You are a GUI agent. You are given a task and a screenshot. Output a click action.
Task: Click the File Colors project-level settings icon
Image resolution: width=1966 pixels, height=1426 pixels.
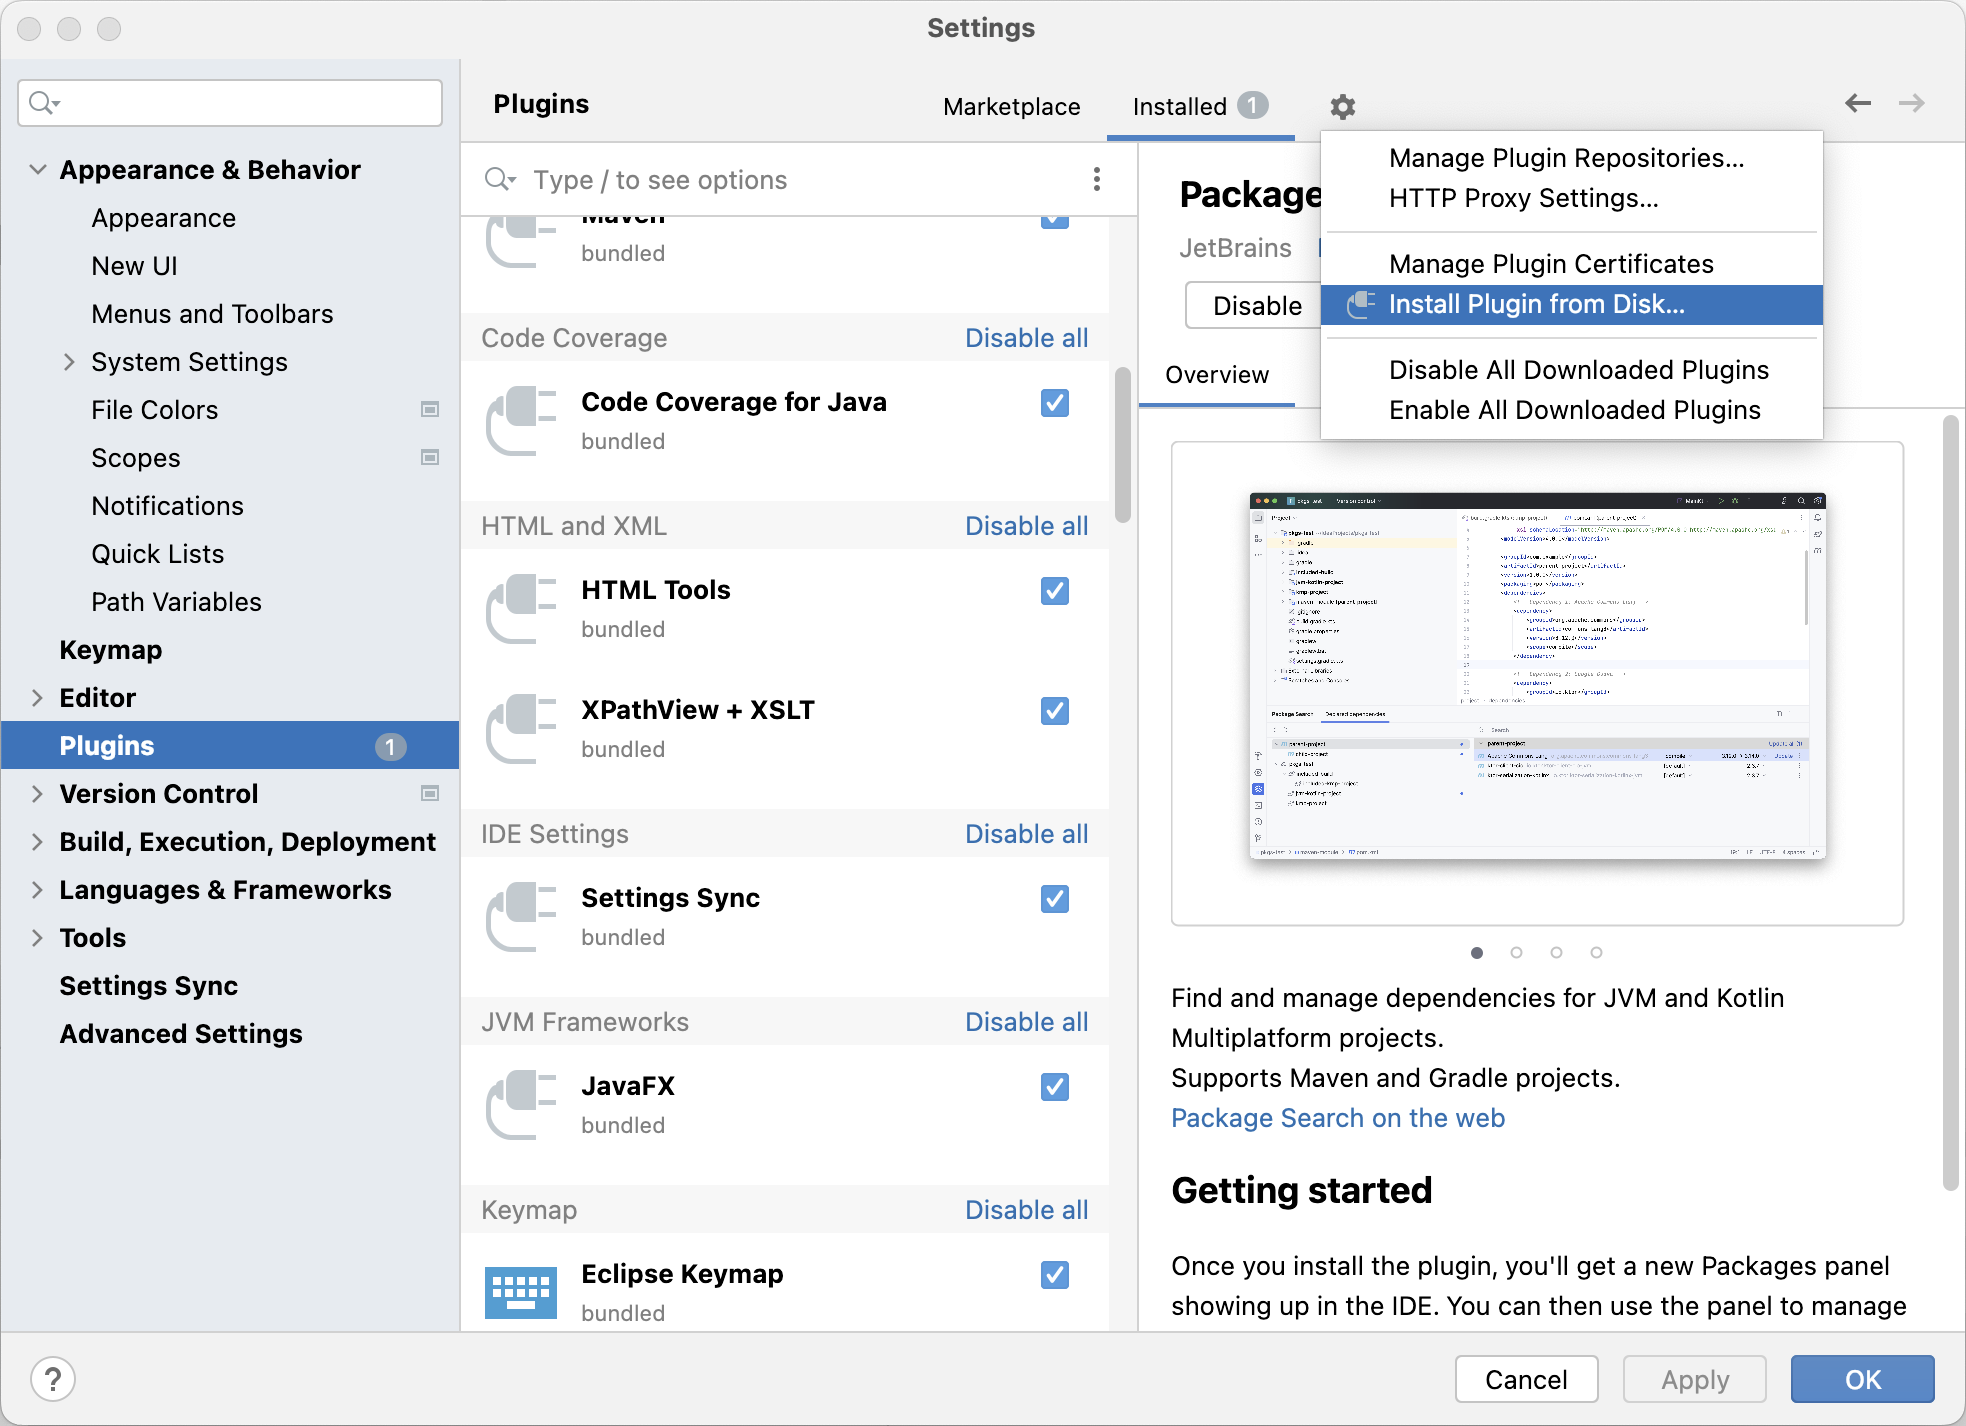click(x=430, y=409)
